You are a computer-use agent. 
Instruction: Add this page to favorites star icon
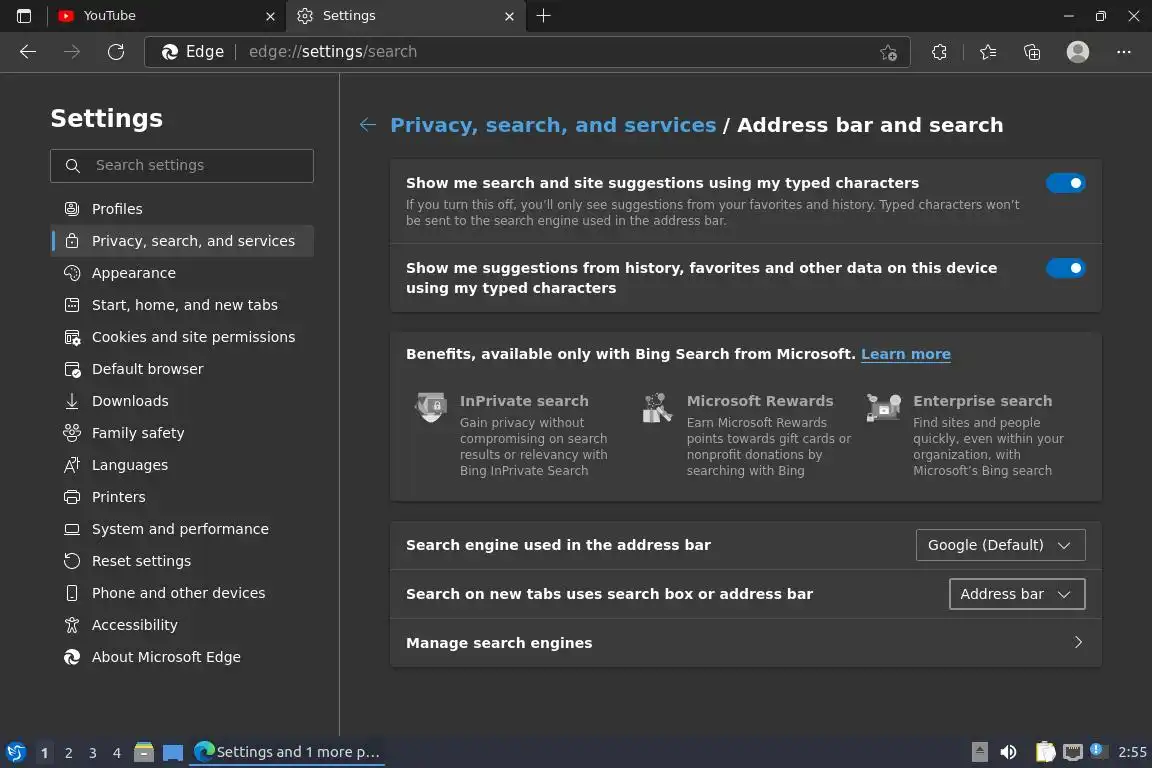coord(888,52)
